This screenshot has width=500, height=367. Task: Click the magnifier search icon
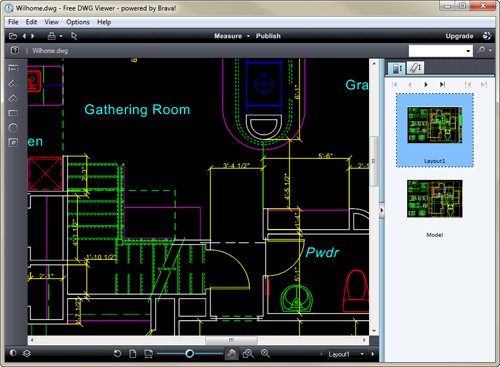(x=481, y=50)
